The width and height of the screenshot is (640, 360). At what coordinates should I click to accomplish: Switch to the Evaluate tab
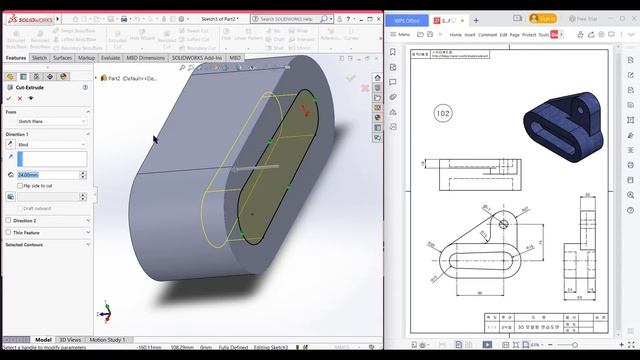tap(111, 58)
